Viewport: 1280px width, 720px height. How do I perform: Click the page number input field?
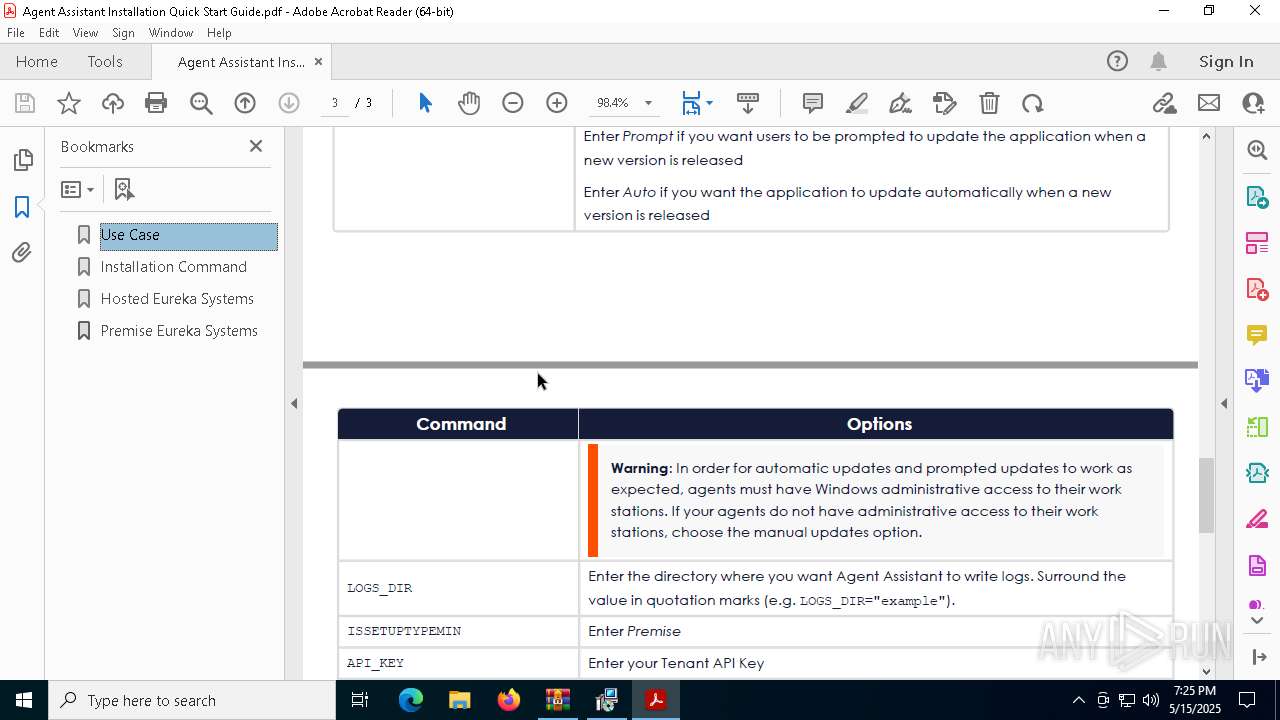[335, 103]
